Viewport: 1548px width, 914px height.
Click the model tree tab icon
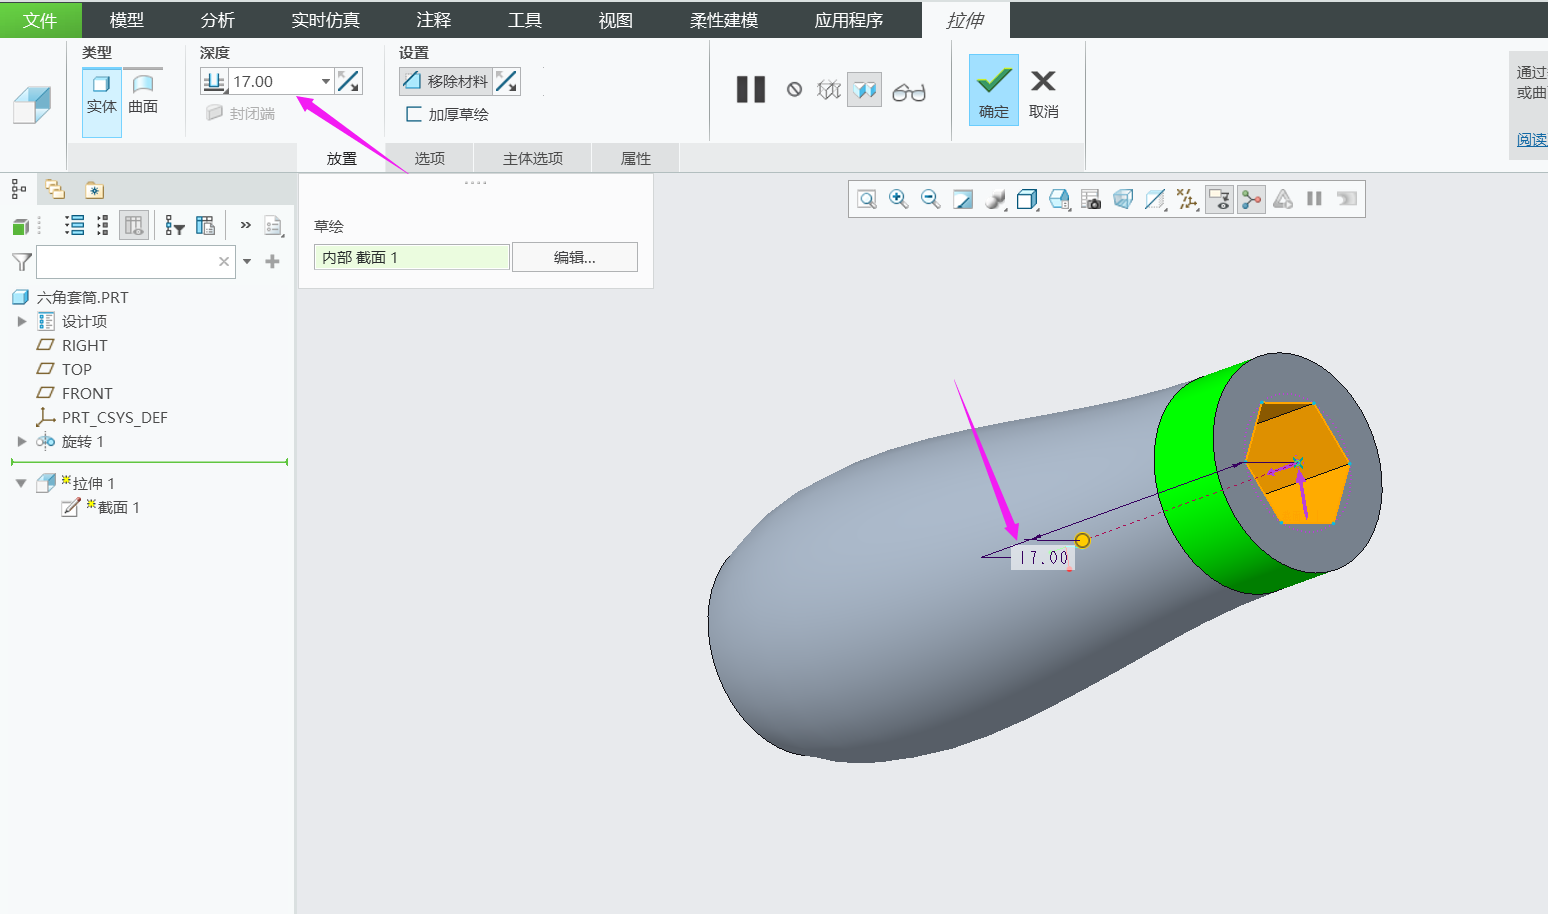[x=19, y=189]
